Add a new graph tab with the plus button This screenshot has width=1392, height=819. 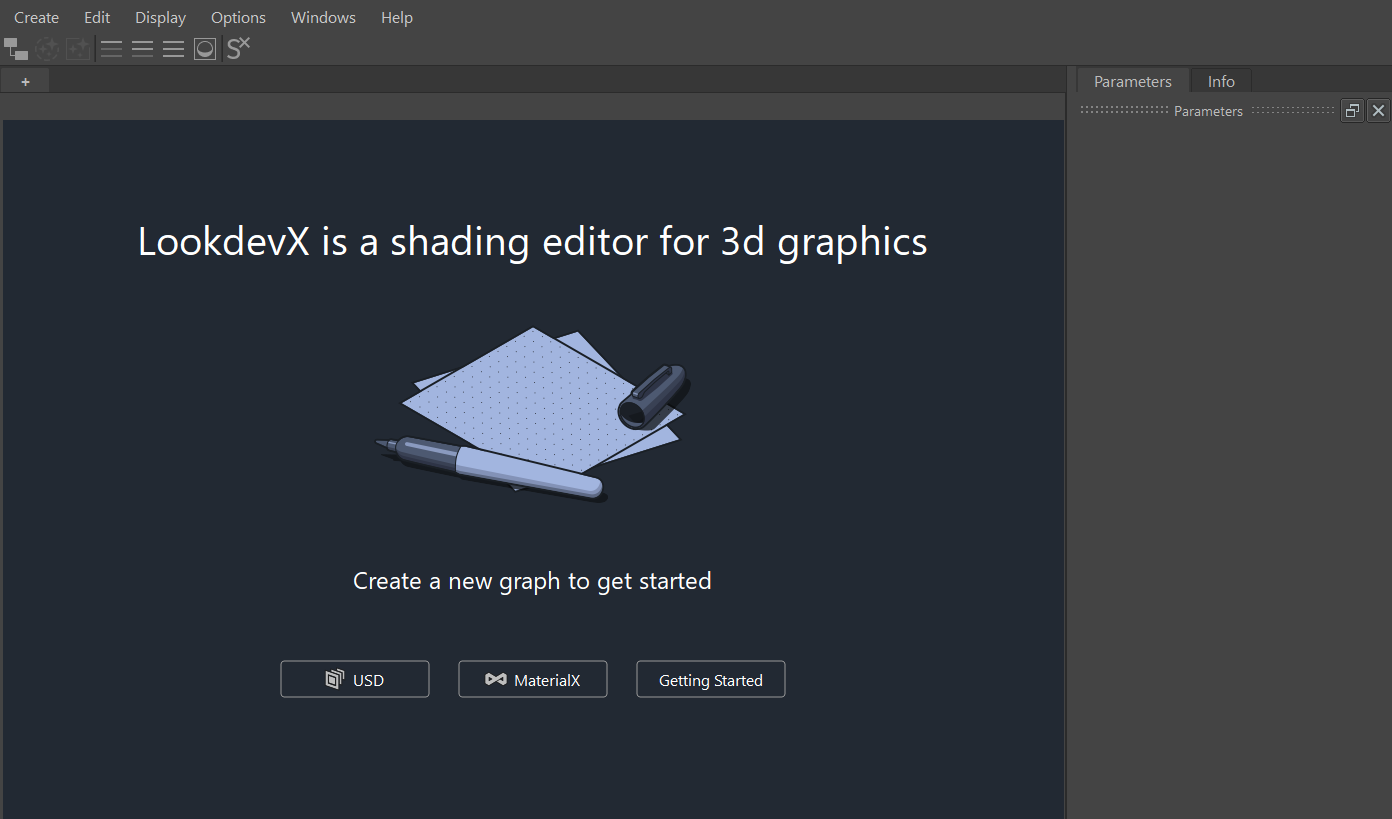pos(25,81)
